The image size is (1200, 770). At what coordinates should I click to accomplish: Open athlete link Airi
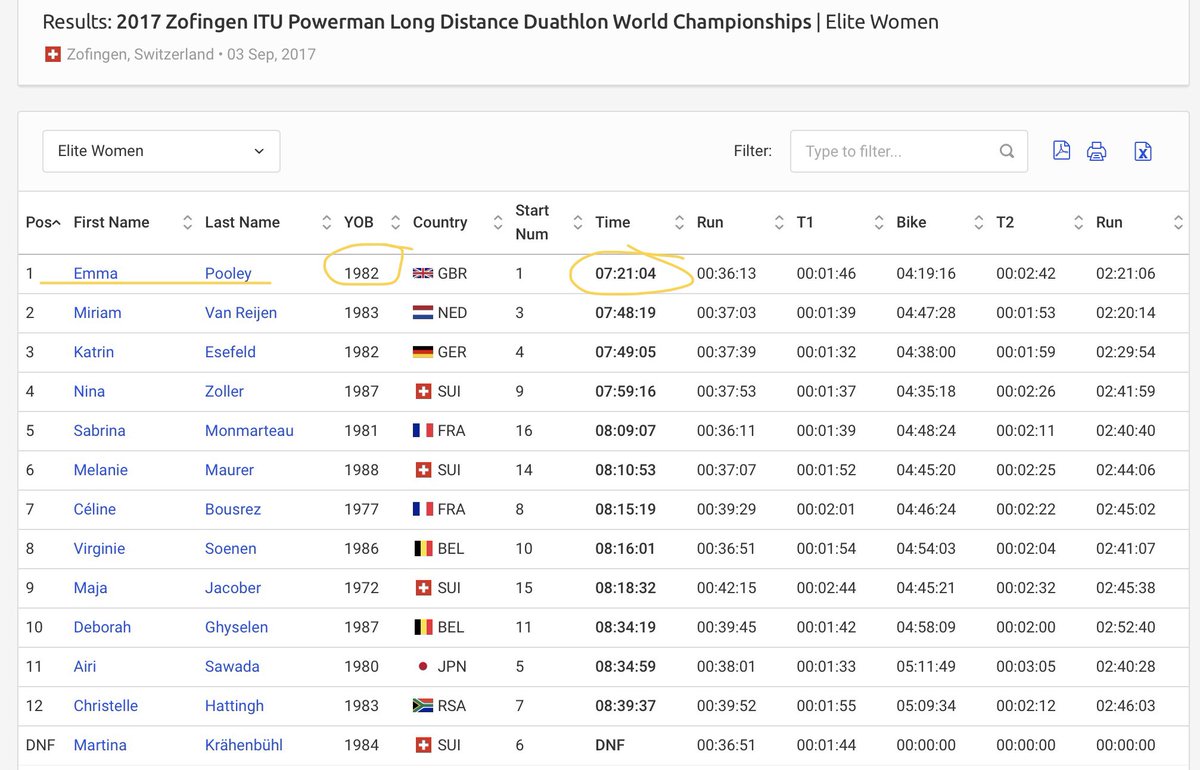pos(87,666)
